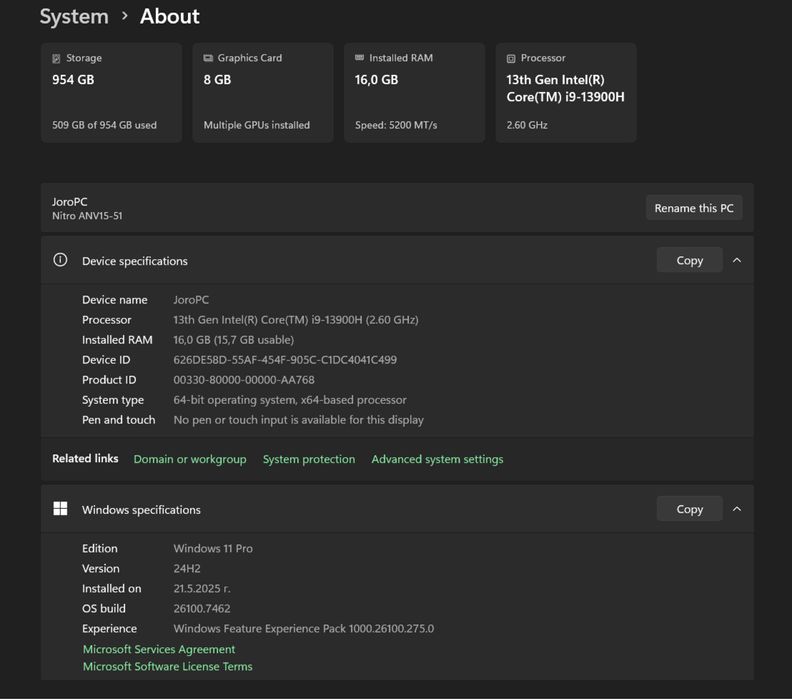The height and width of the screenshot is (699, 792).
Task: Click the Windows logo icon
Action: pos(60,509)
